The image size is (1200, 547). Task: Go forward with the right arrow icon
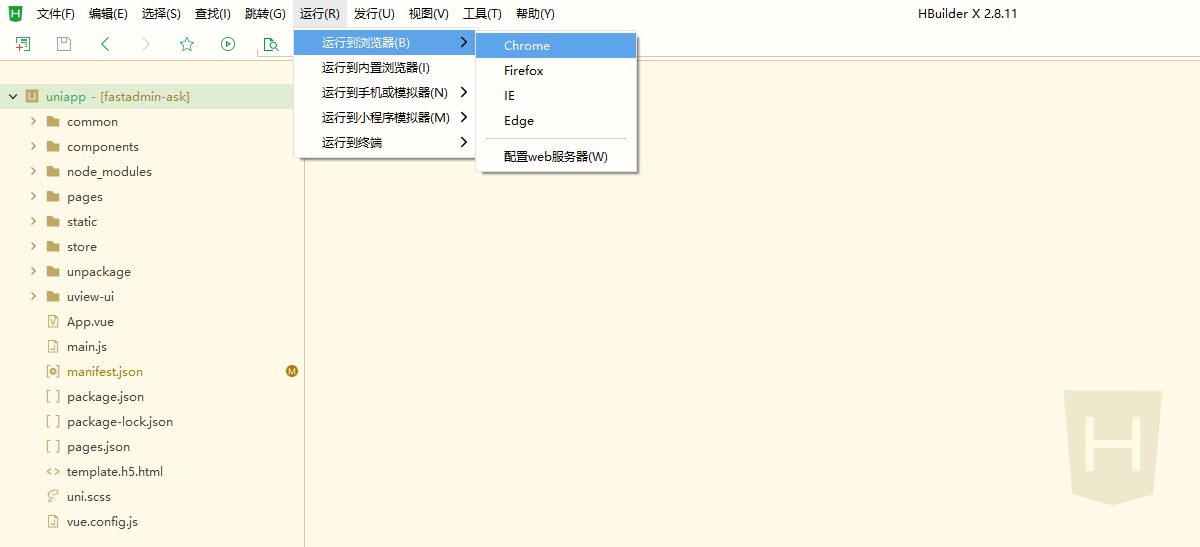(146, 44)
